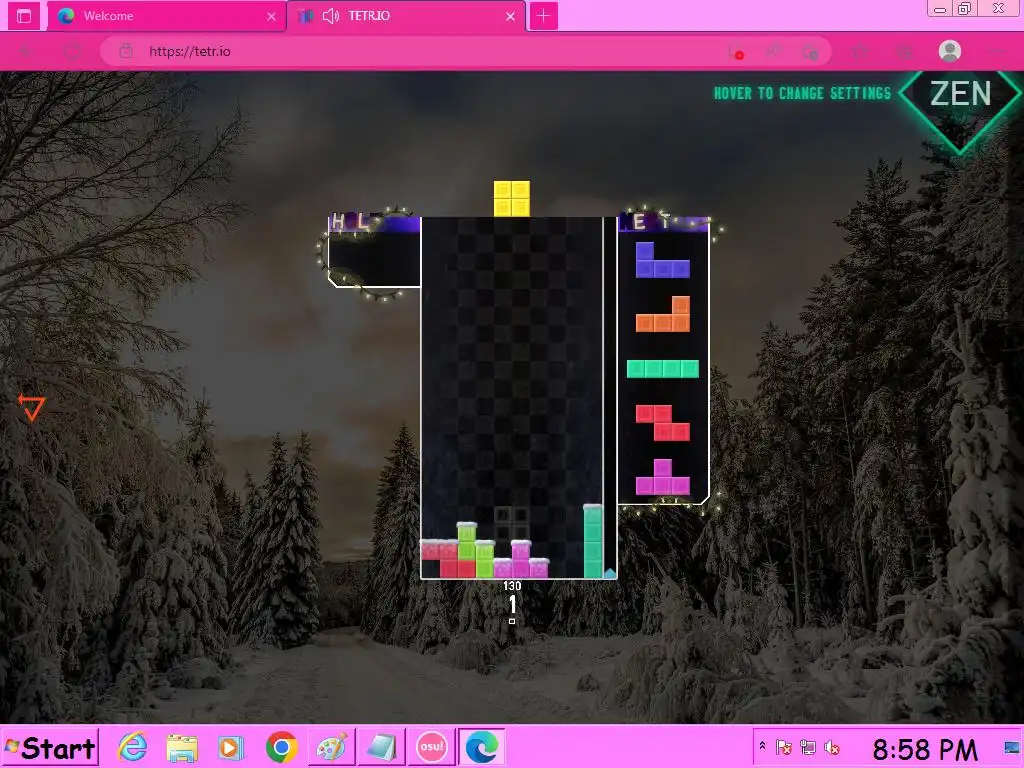The height and width of the screenshot is (768, 1024).
Task: Open Notepad from the taskbar
Action: click(381, 747)
